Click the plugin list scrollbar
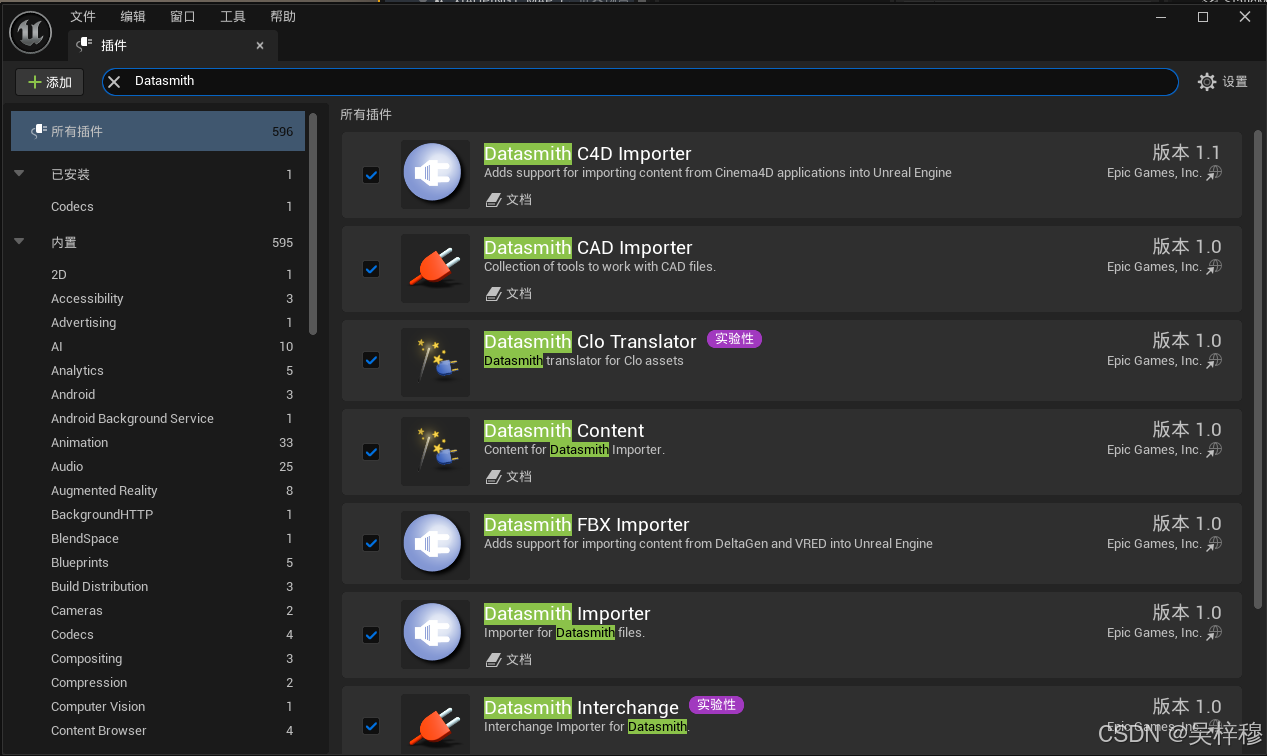 tap(1257, 369)
